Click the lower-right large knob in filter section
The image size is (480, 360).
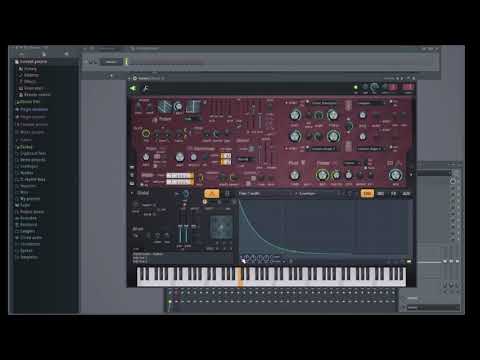point(333,136)
